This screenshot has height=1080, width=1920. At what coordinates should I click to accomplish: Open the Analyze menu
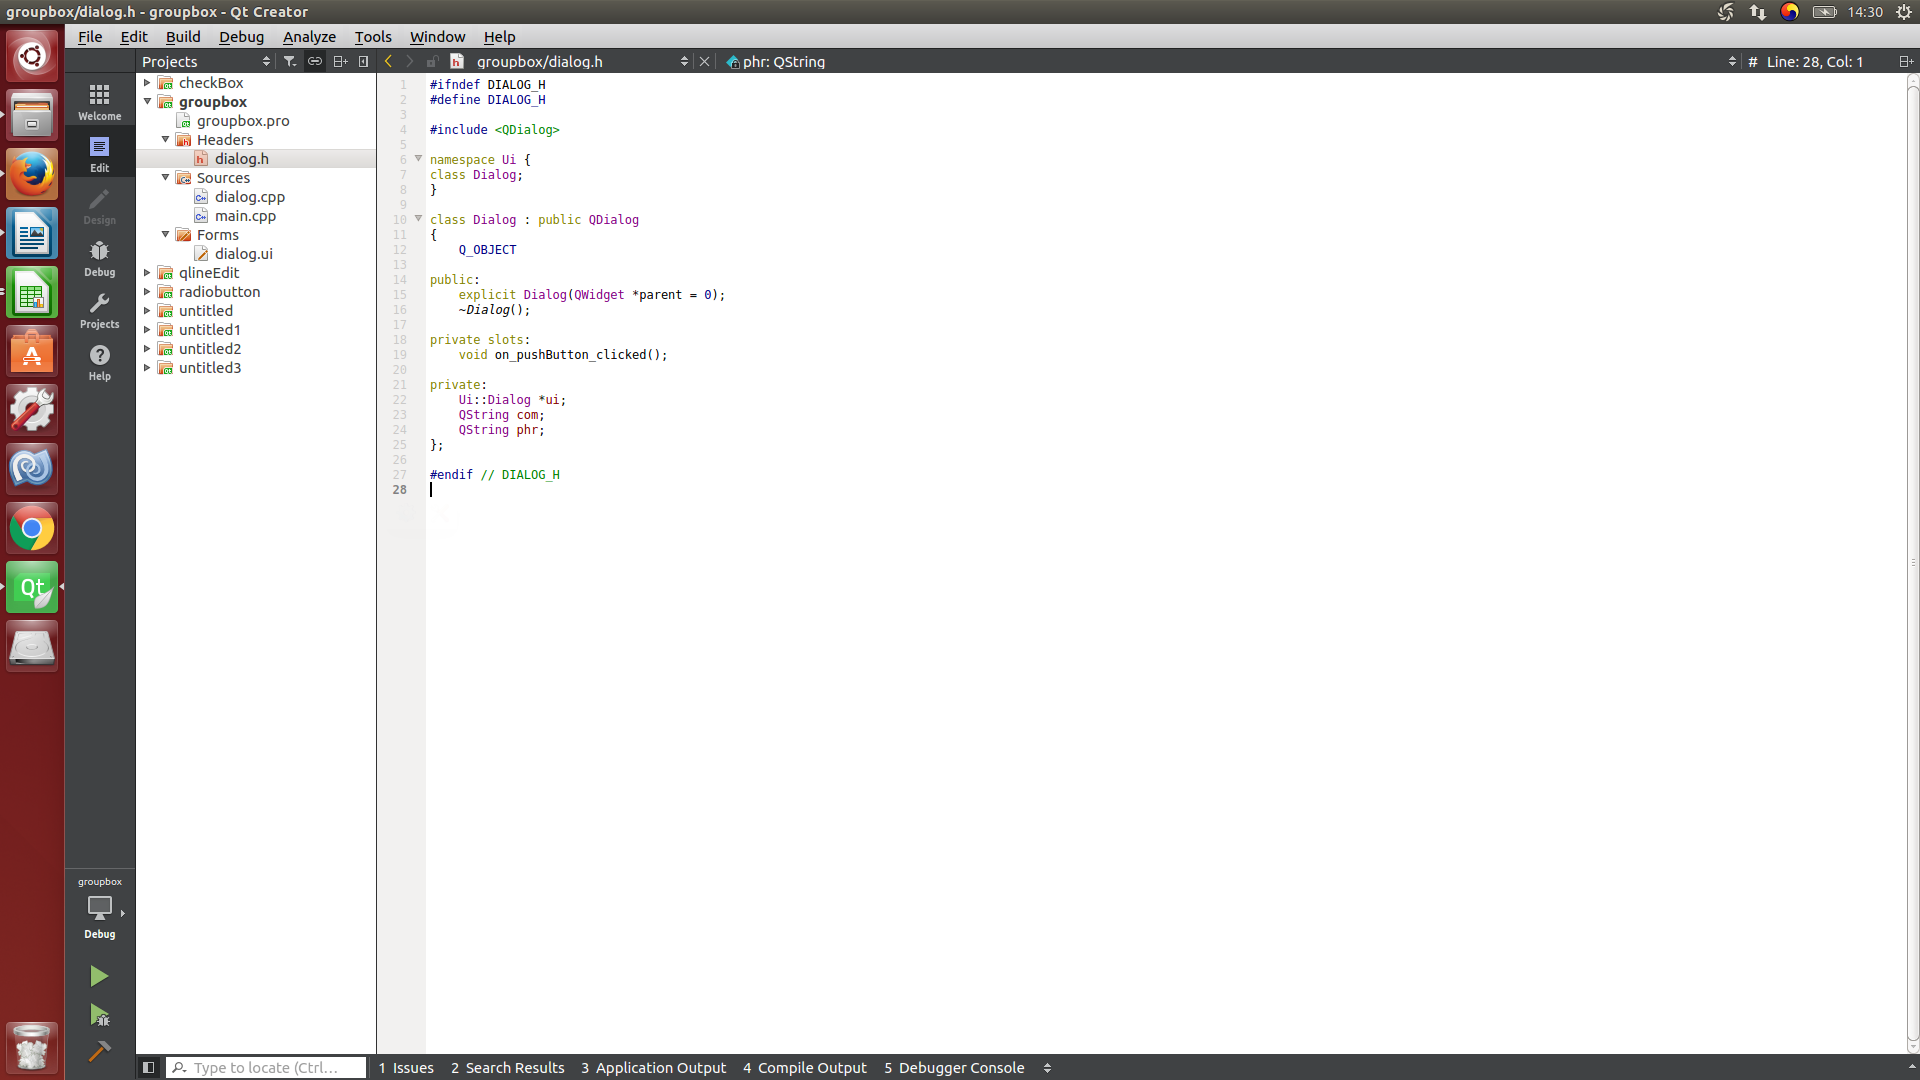click(x=309, y=37)
